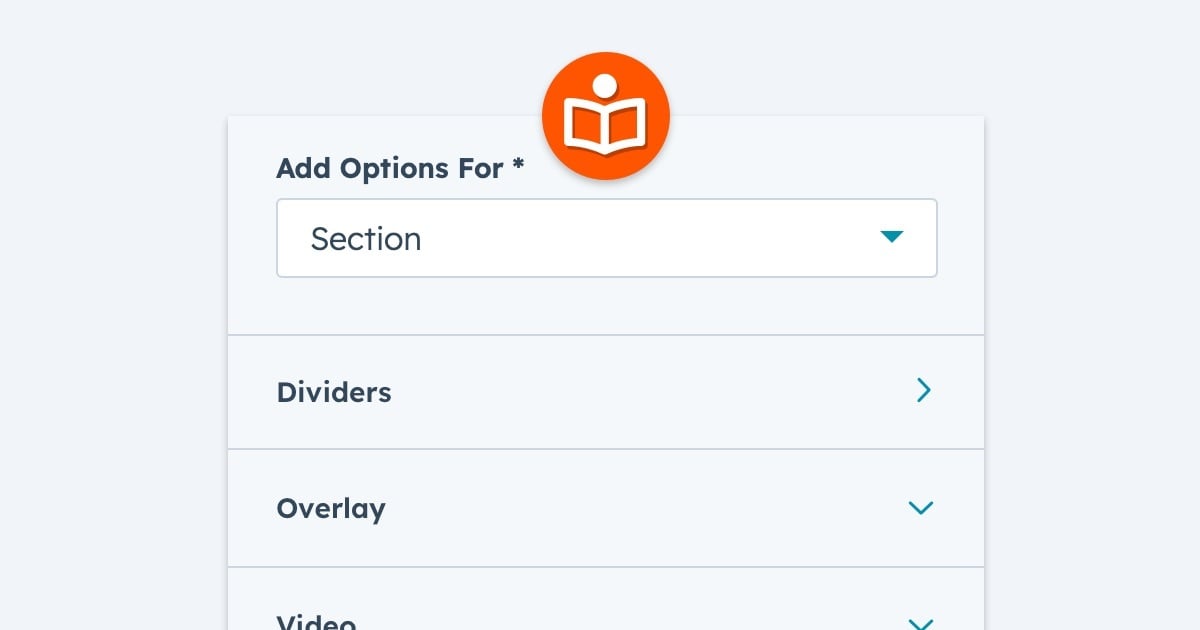The image size is (1200, 630).
Task: Click inside the Section selection field
Action: coord(606,238)
